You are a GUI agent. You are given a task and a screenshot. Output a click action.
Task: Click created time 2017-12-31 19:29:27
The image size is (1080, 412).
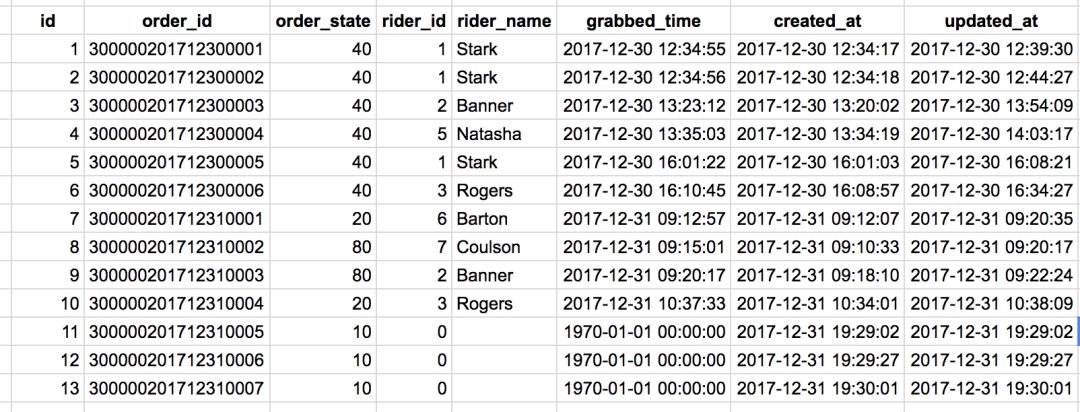point(818,360)
